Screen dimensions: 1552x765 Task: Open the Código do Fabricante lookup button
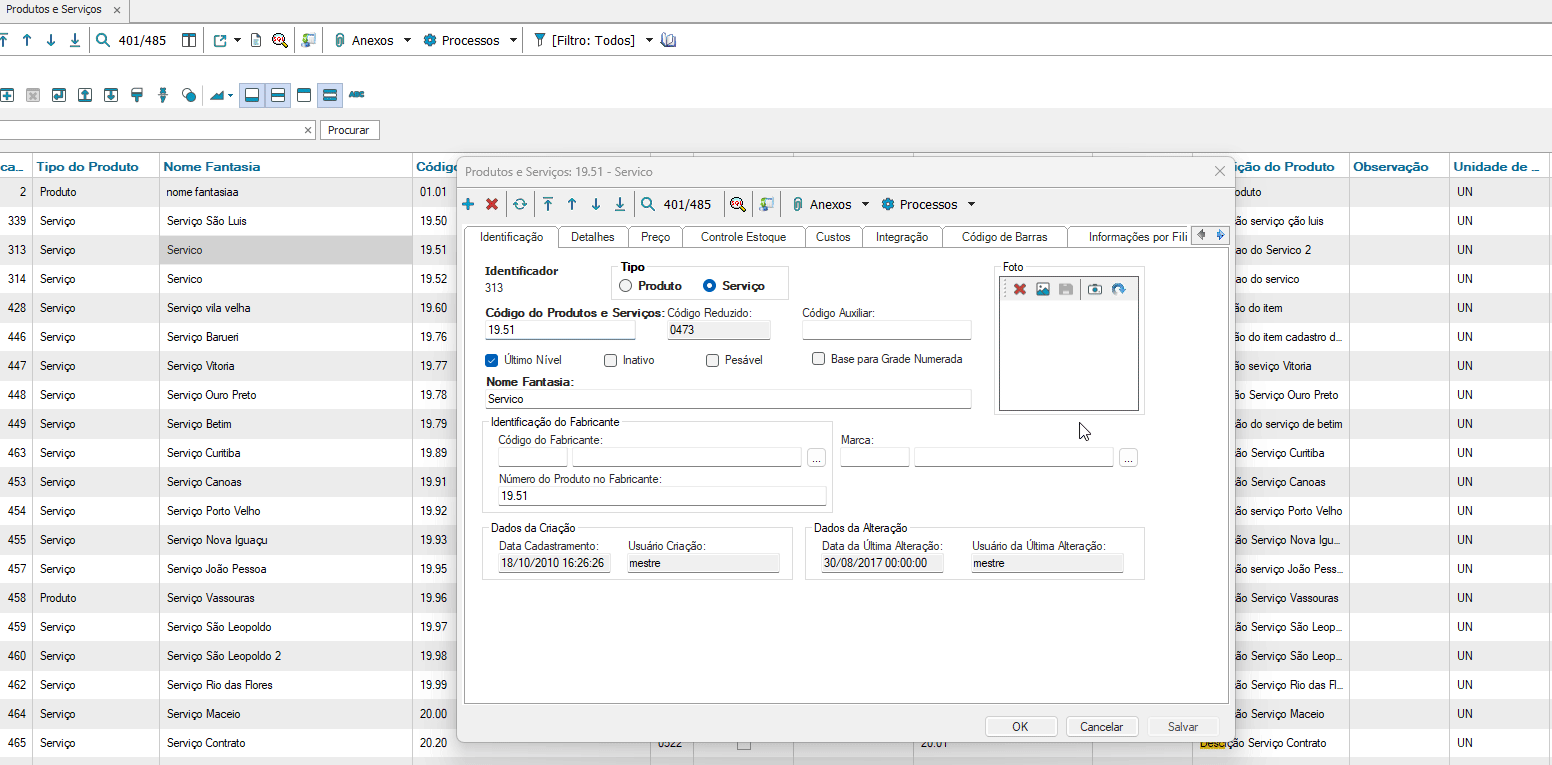[817, 458]
